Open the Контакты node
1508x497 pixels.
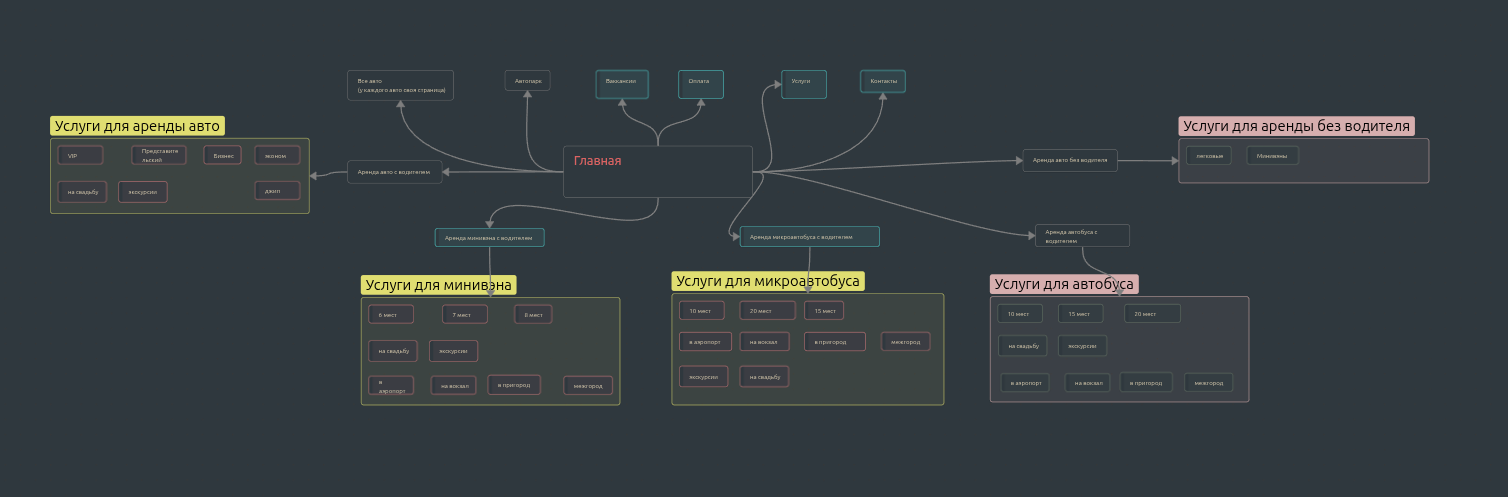[x=883, y=81]
